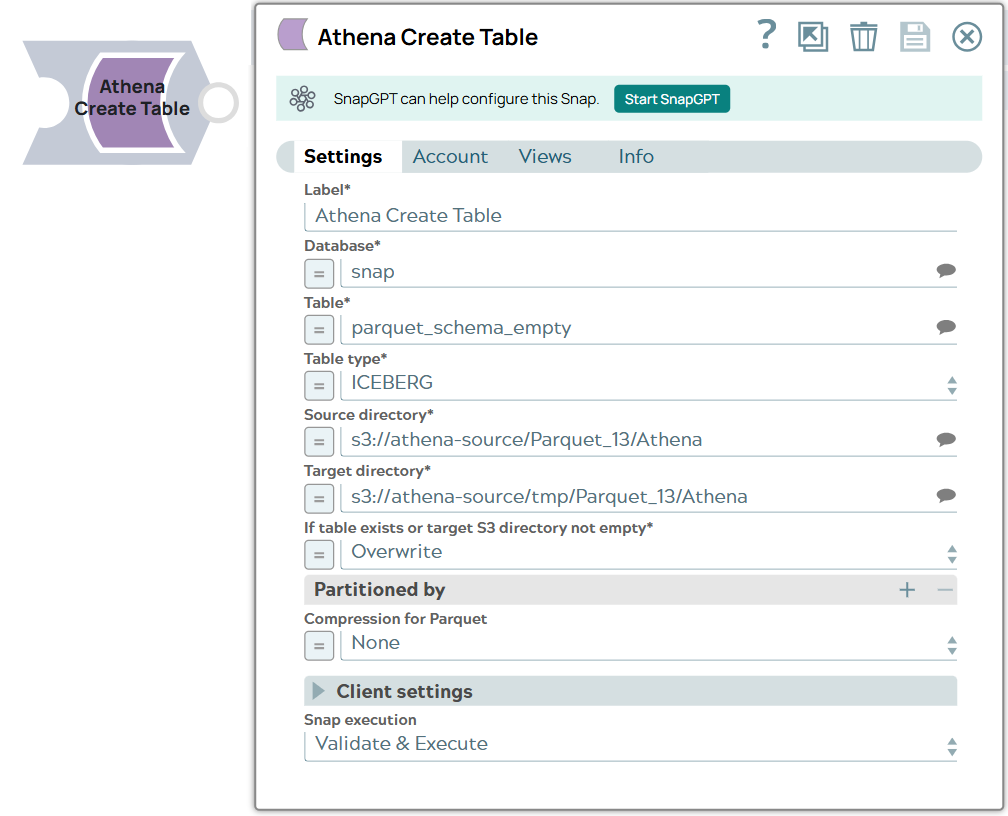Click the comment icon beside Source directory

pos(944,440)
